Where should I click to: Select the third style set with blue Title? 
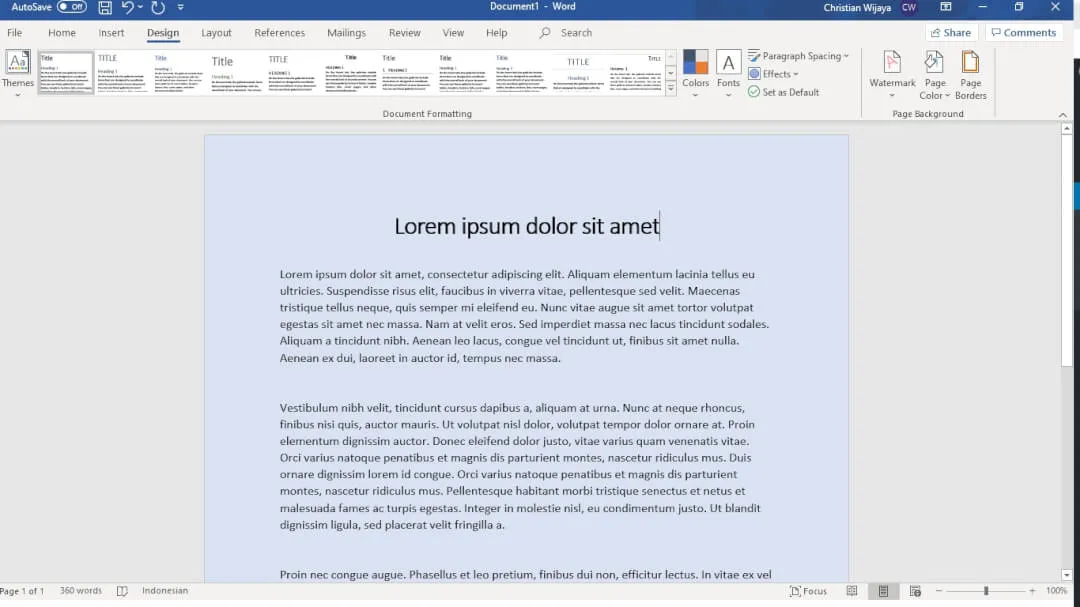pos(178,73)
